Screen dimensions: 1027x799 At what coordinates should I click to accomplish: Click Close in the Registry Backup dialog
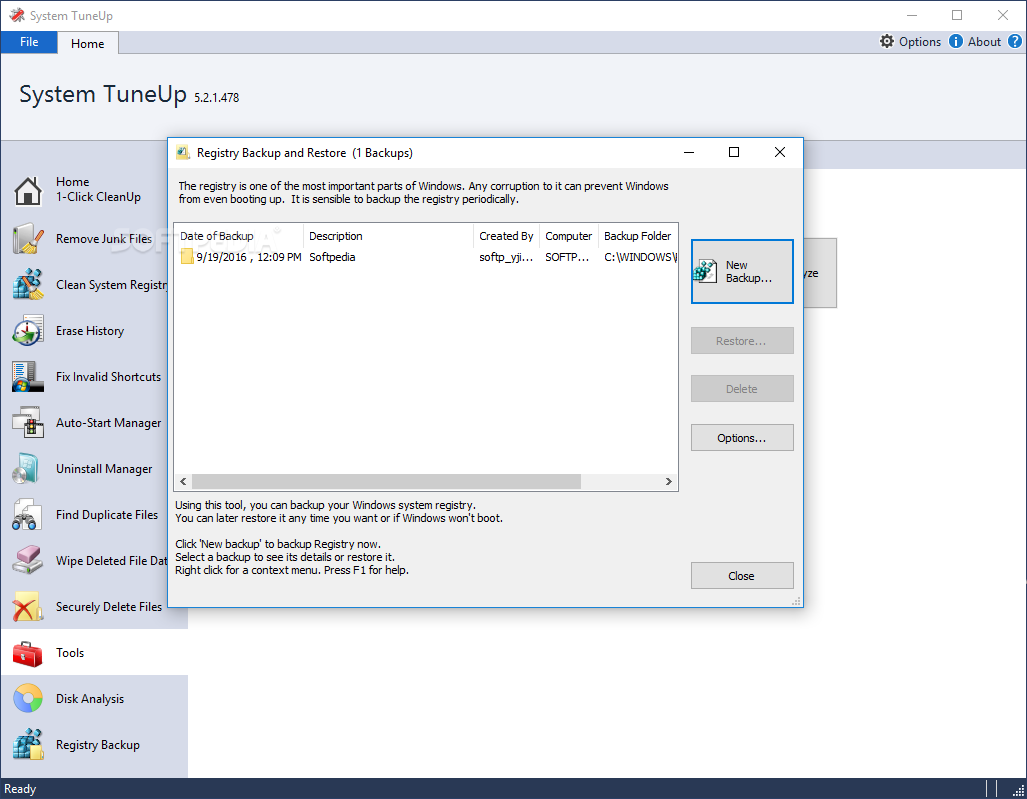click(742, 576)
